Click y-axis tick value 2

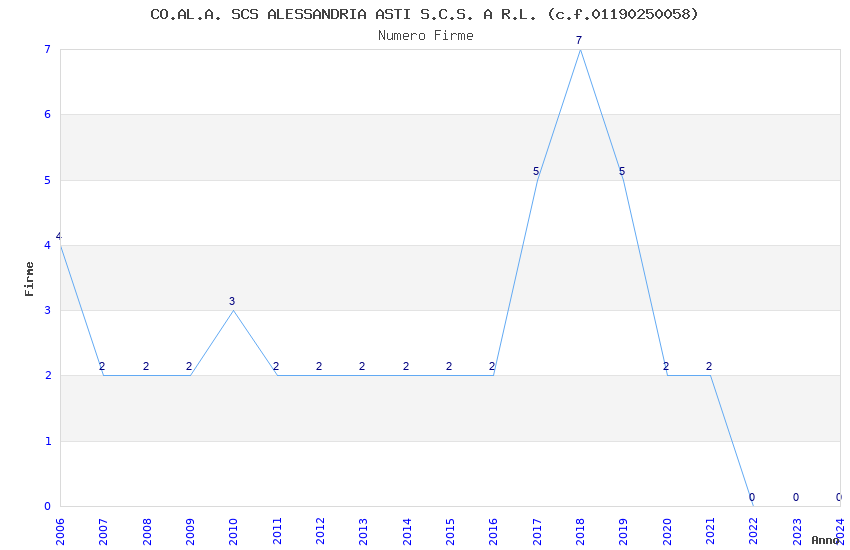coord(48,376)
